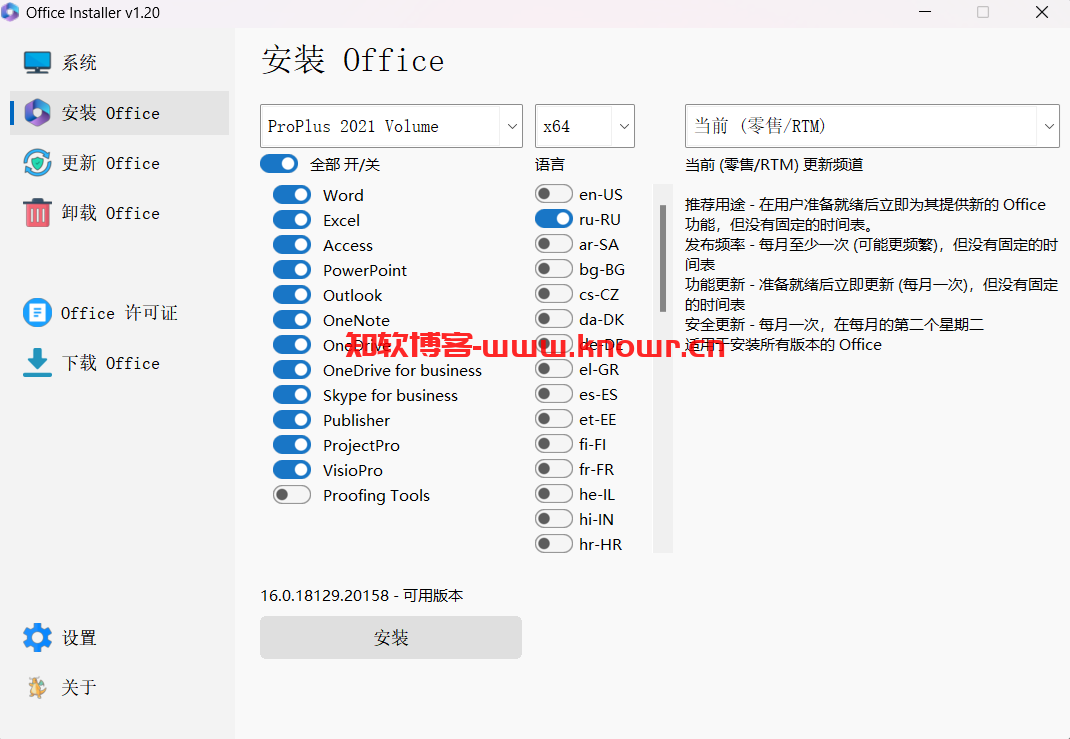Turn on the da-DK language toggle
The height and width of the screenshot is (739, 1070).
553,319
